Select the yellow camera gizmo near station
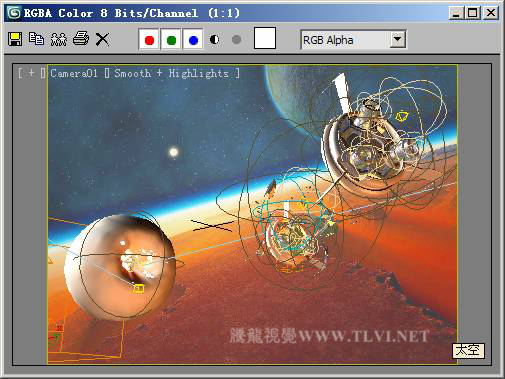This screenshot has width=505, height=379. pos(402,116)
